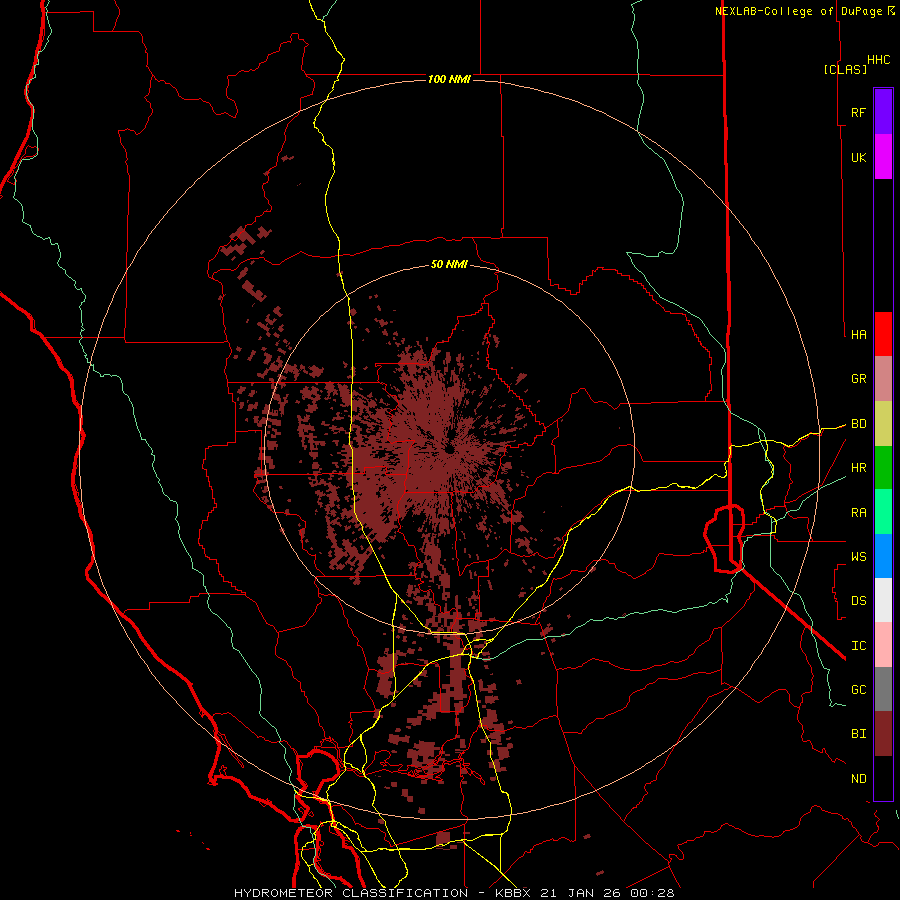The height and width of the screenshot is (900, 900).
Task: Click the NEXLAB-College of DuPage credit text
Action: click(x=799, y=11)
